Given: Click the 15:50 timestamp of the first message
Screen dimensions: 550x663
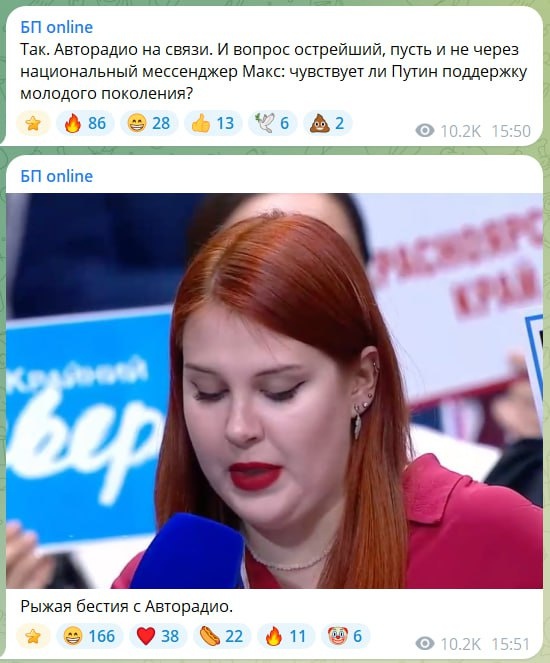Looking at the screenshot, I should (511, 131).
